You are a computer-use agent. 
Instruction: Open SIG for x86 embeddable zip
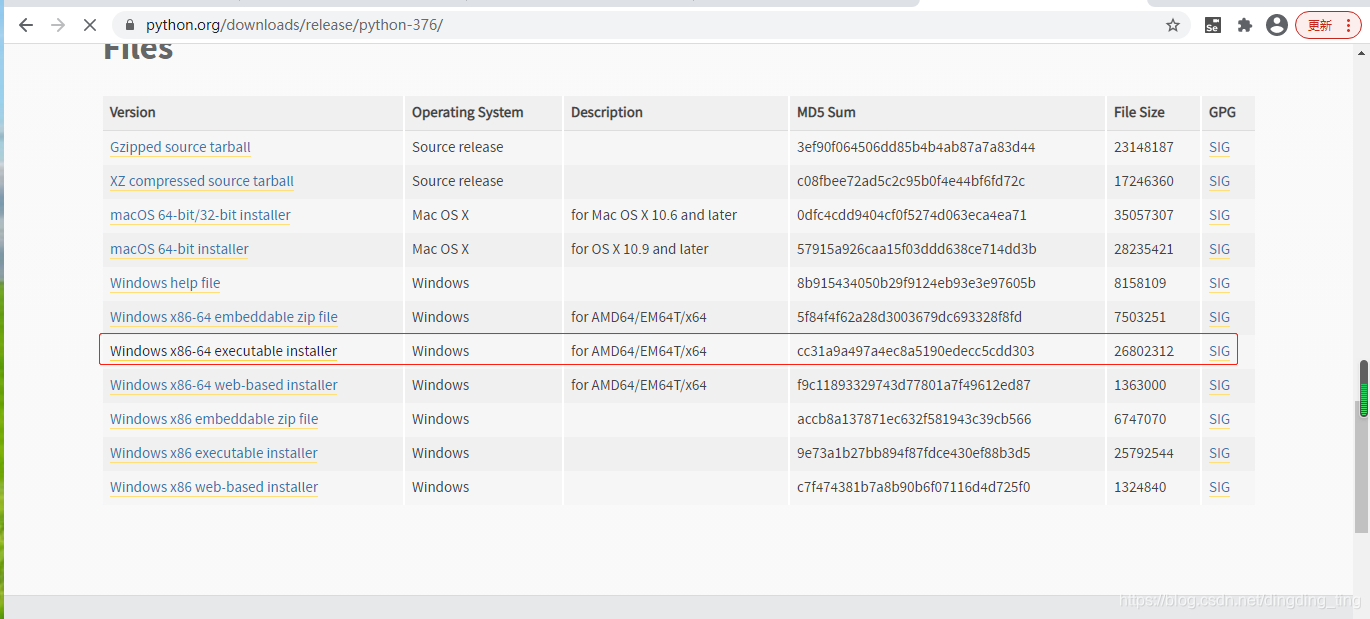(1219, 419)
